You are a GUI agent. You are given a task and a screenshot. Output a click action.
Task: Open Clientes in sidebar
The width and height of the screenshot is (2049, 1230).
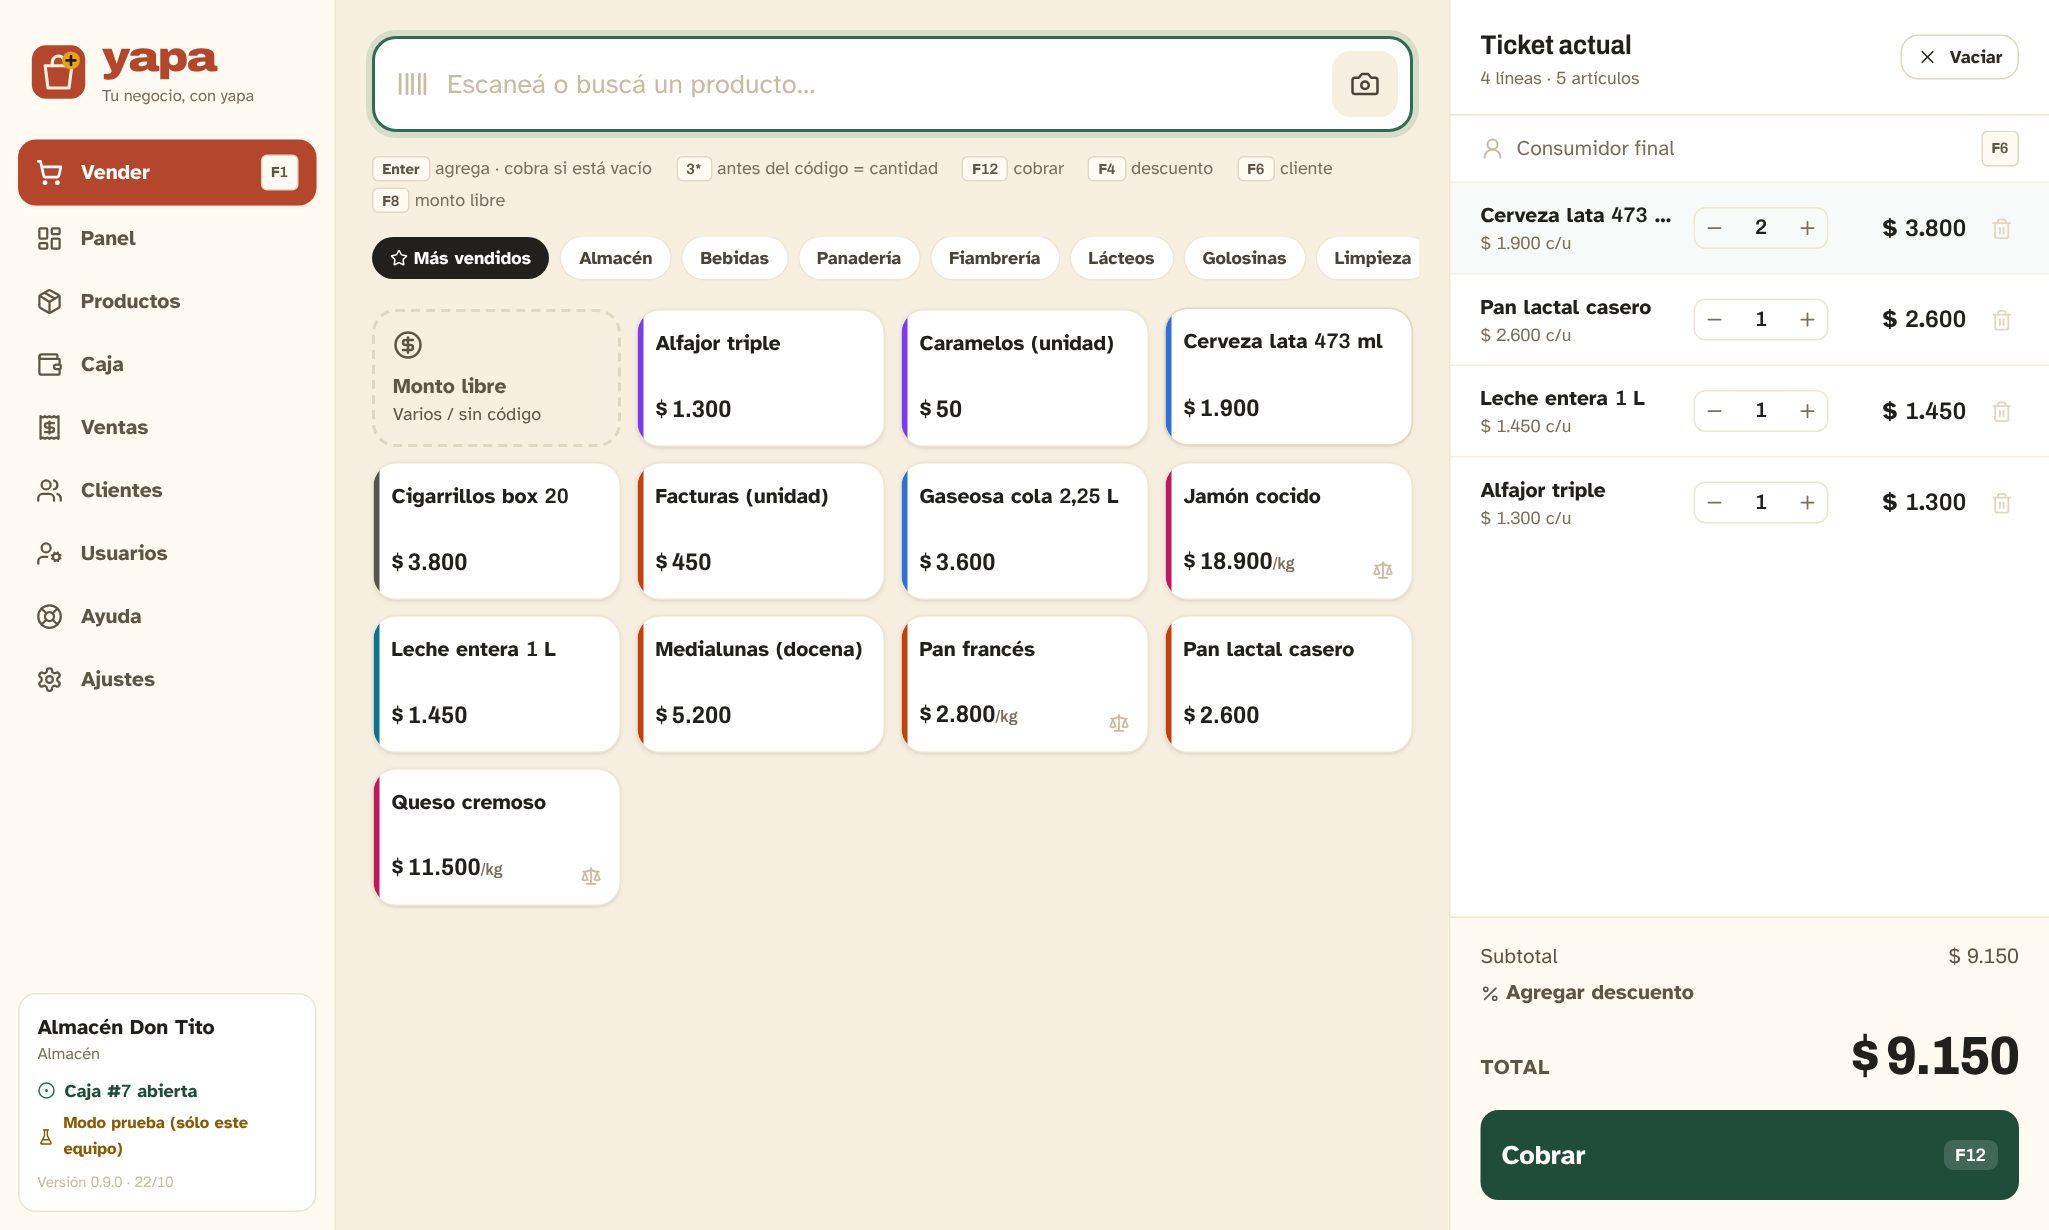tap(167, 490)
